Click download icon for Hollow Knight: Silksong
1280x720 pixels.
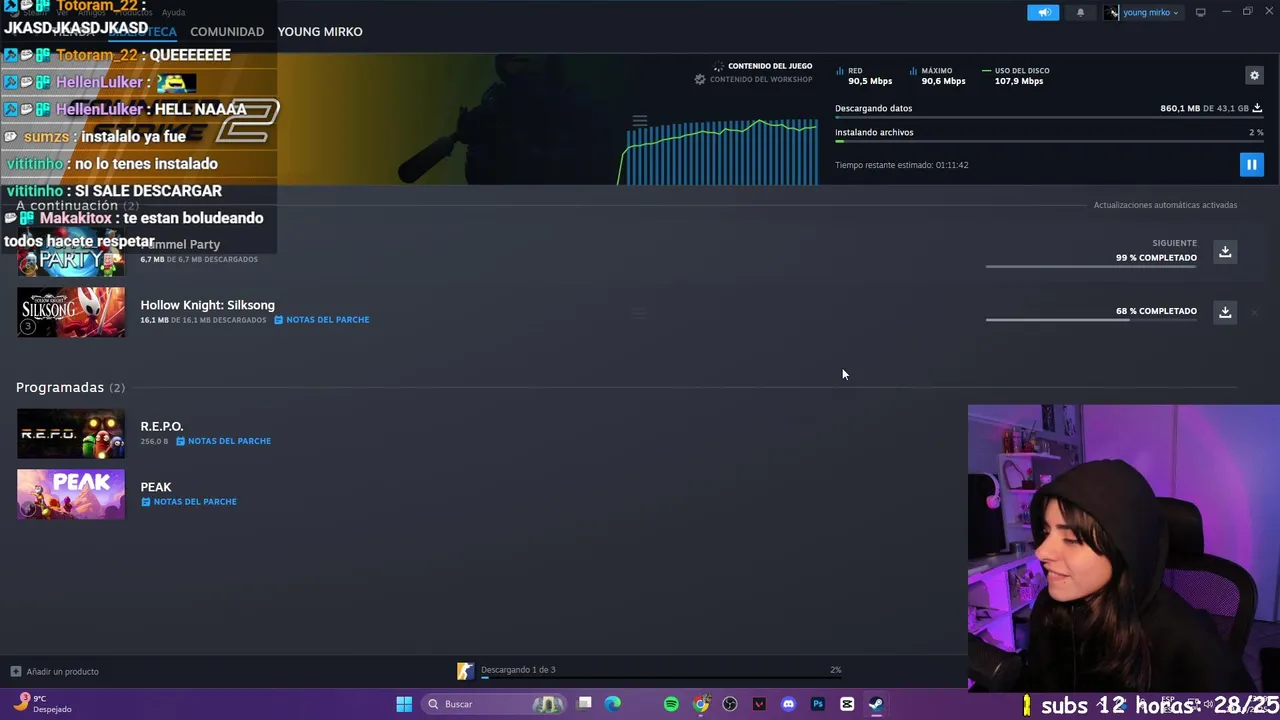tap(1225, 312)
